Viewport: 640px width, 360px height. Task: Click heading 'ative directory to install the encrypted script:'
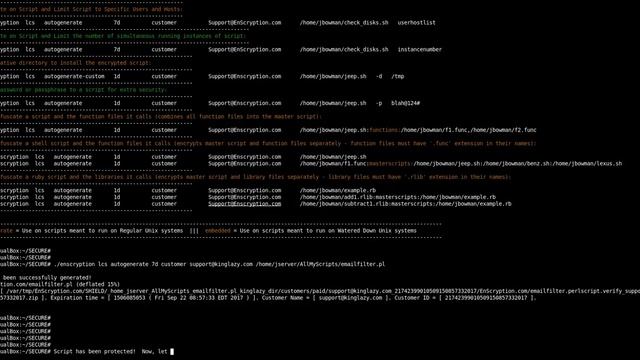click(x=76, y=63)
